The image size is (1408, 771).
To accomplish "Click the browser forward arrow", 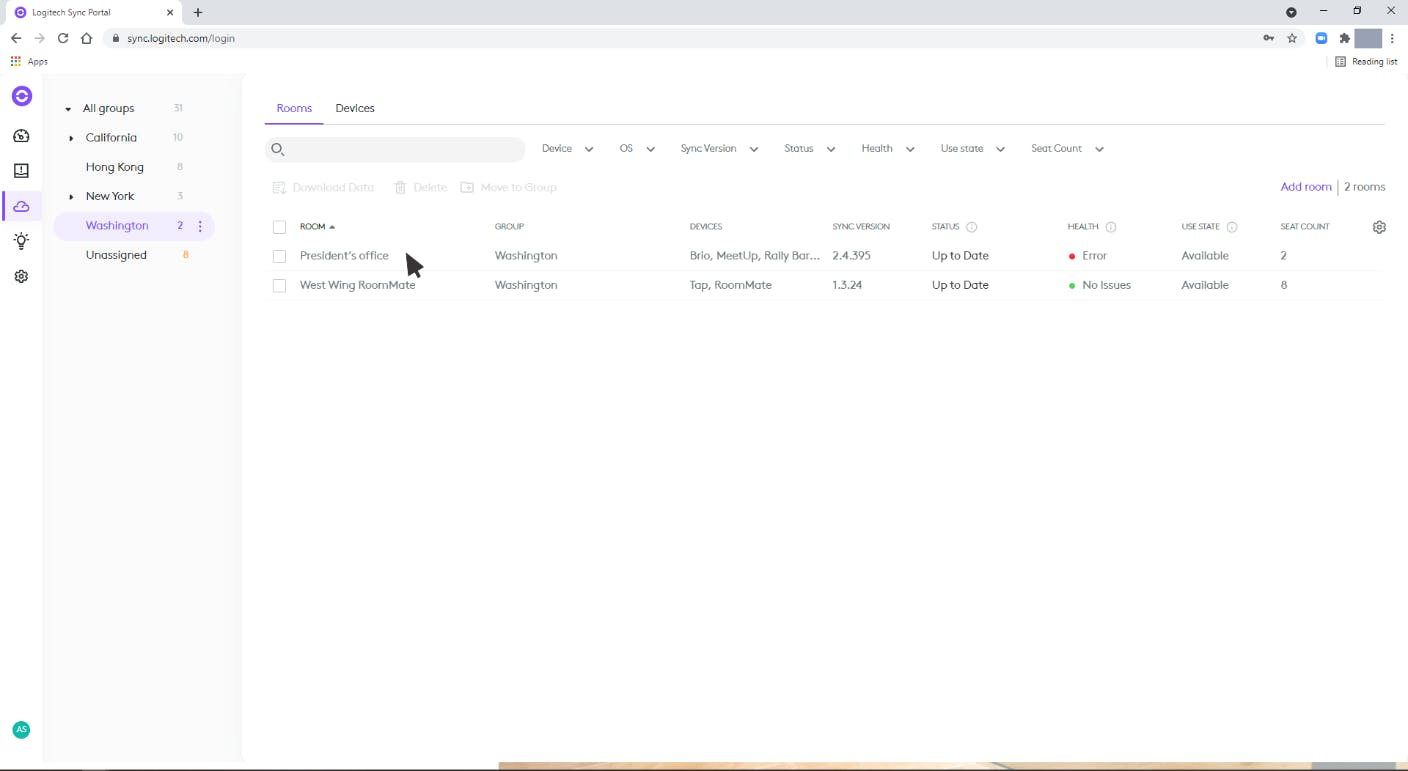I will pyautogui.click(x=39, y=38).
